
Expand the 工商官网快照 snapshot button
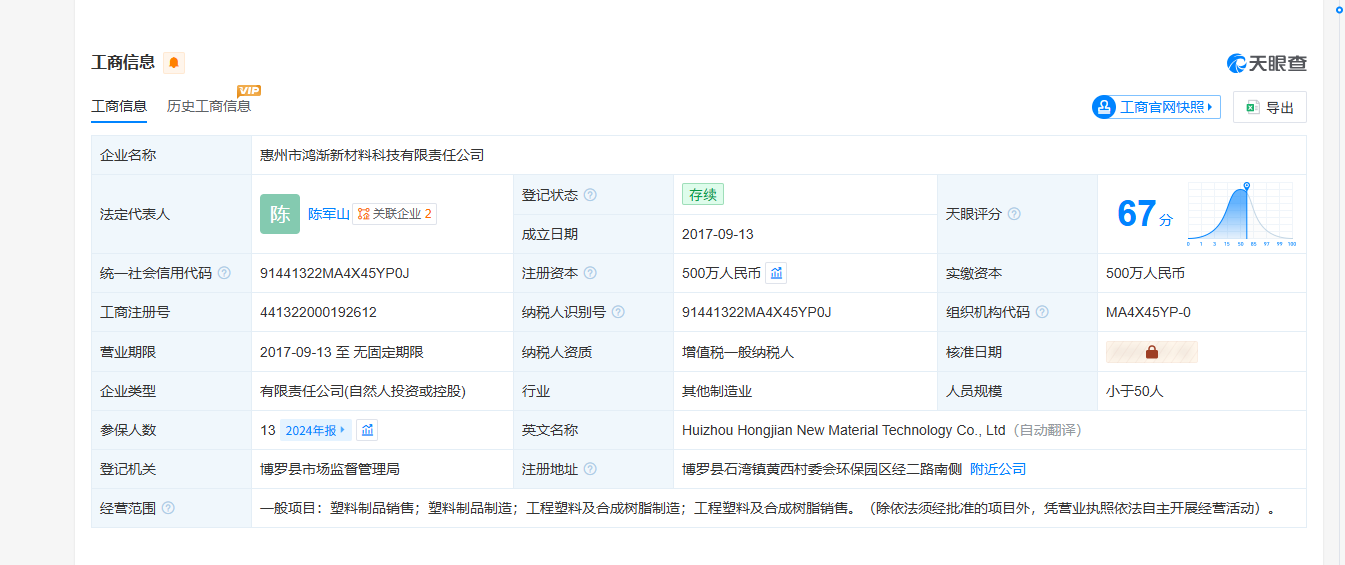1156,107
